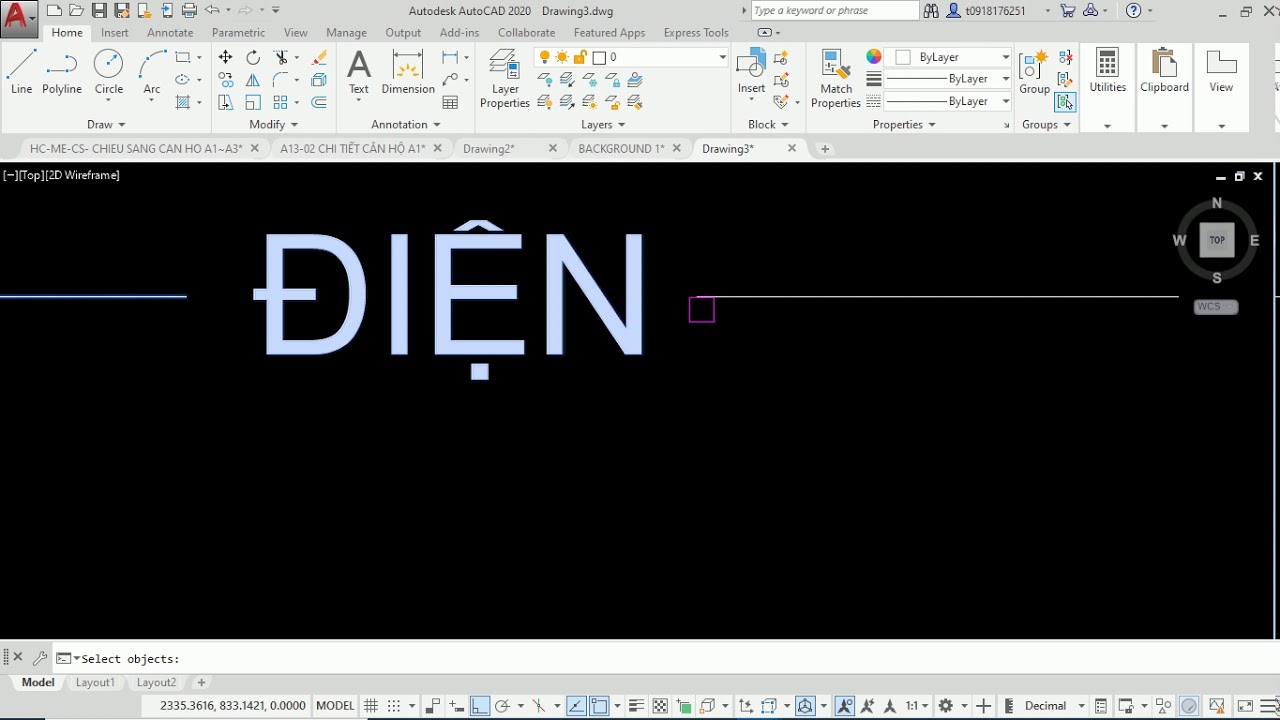Image resolution: width=1280 pixels, height=720 pixels.
Task: Click the Hatch tool icon
Action: [x=183, y=102]
